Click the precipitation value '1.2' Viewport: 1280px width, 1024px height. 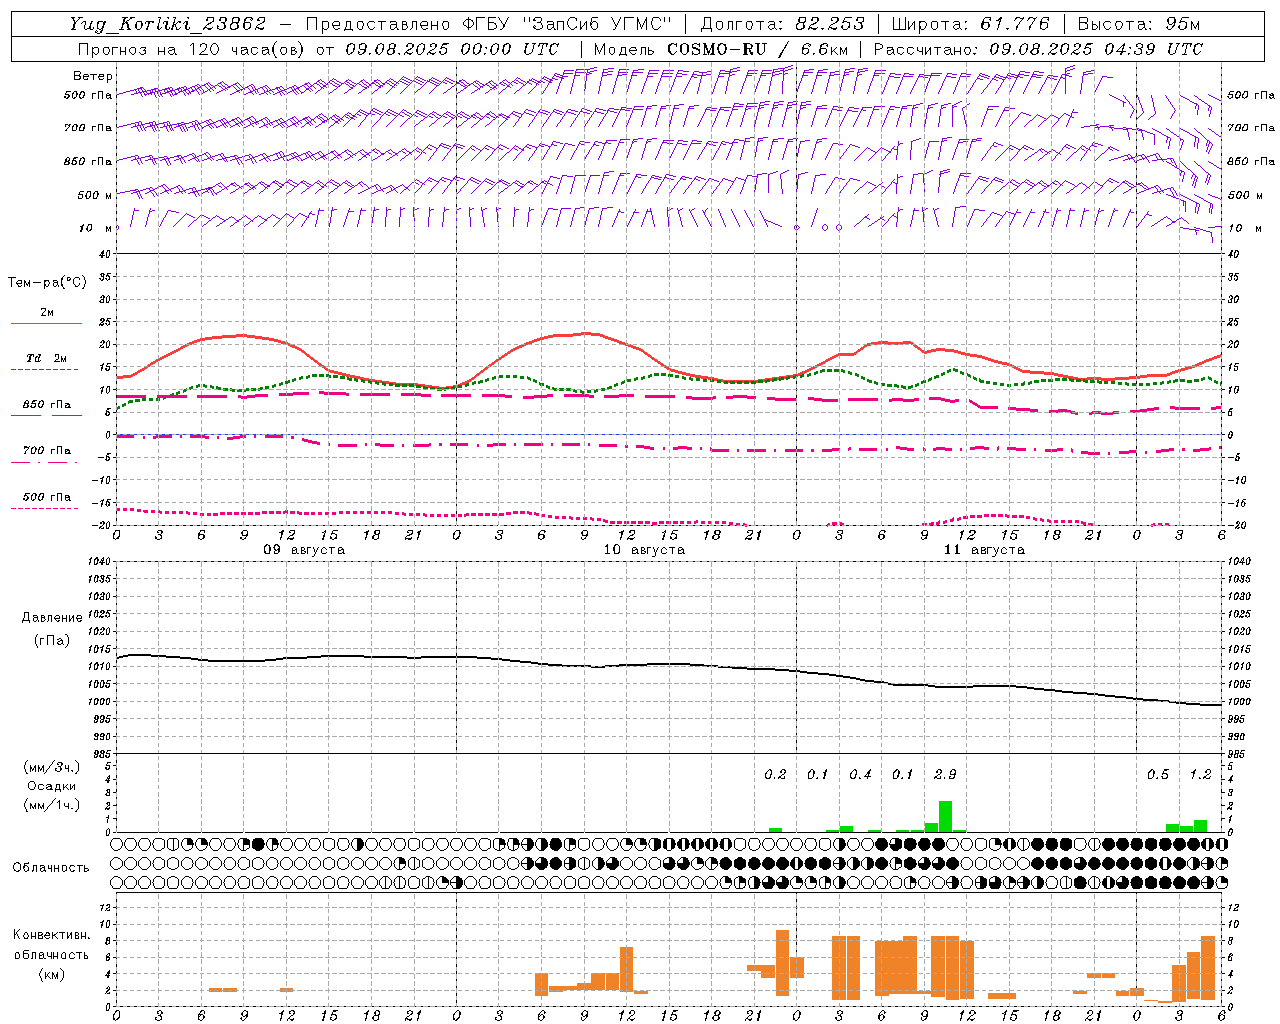[x=1200, y=775]
